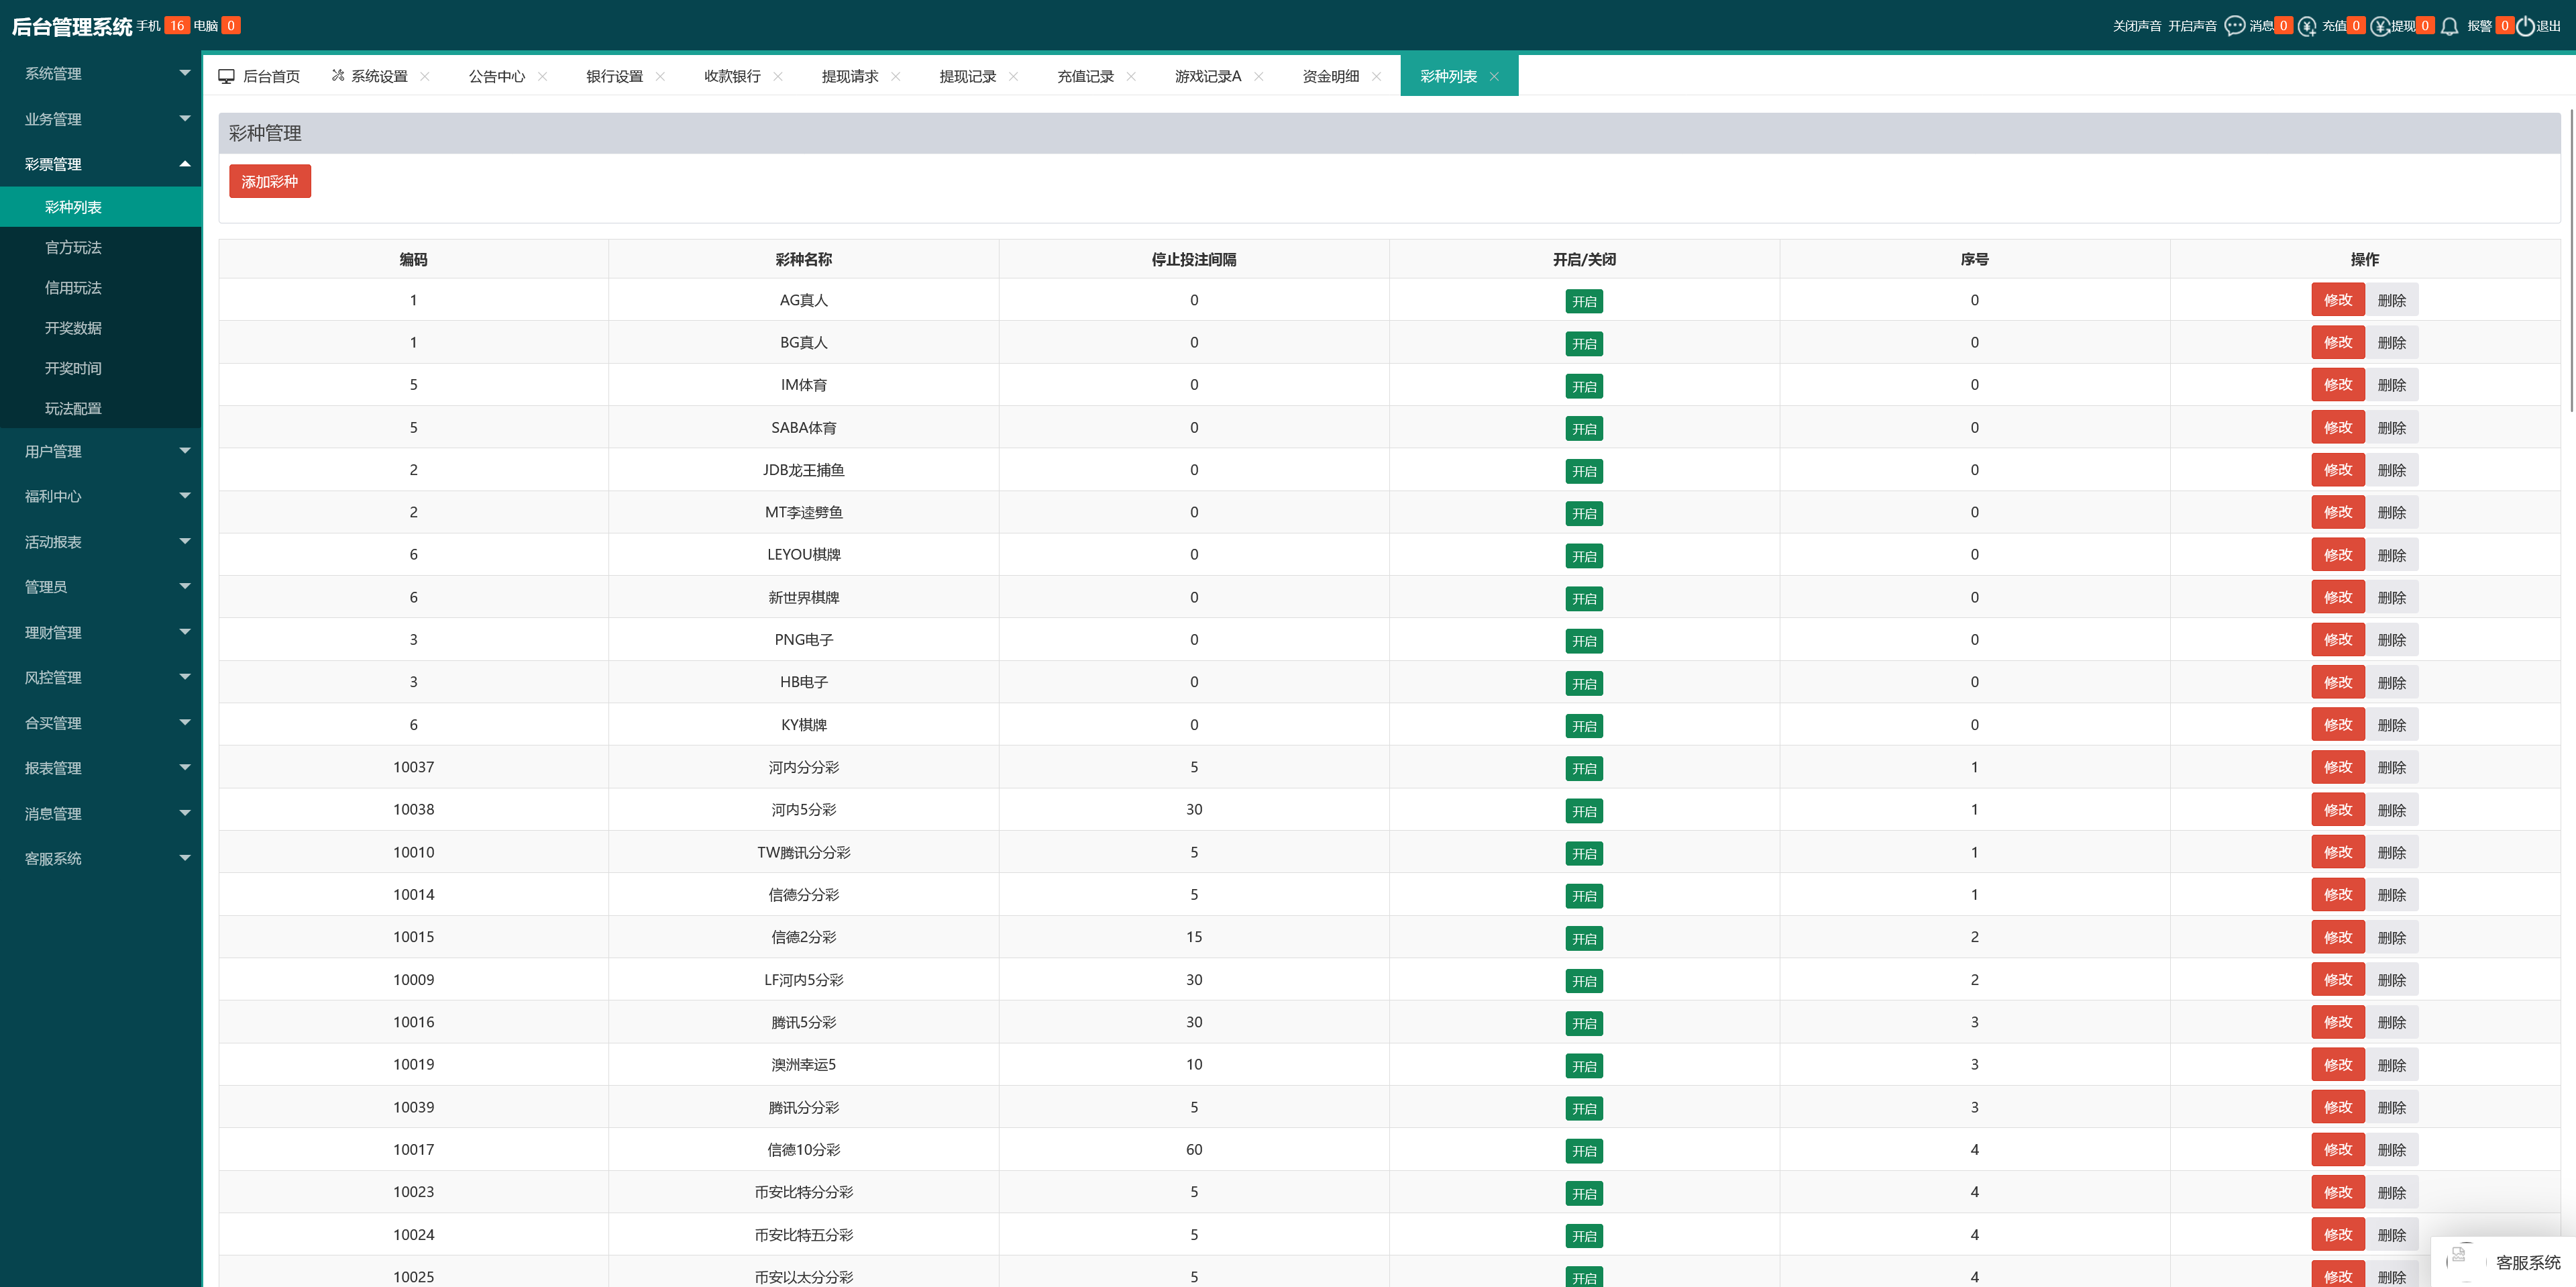Click the page vertical scrollbar
The image size is (2576, 1287).
click(x=2571, y=260)
